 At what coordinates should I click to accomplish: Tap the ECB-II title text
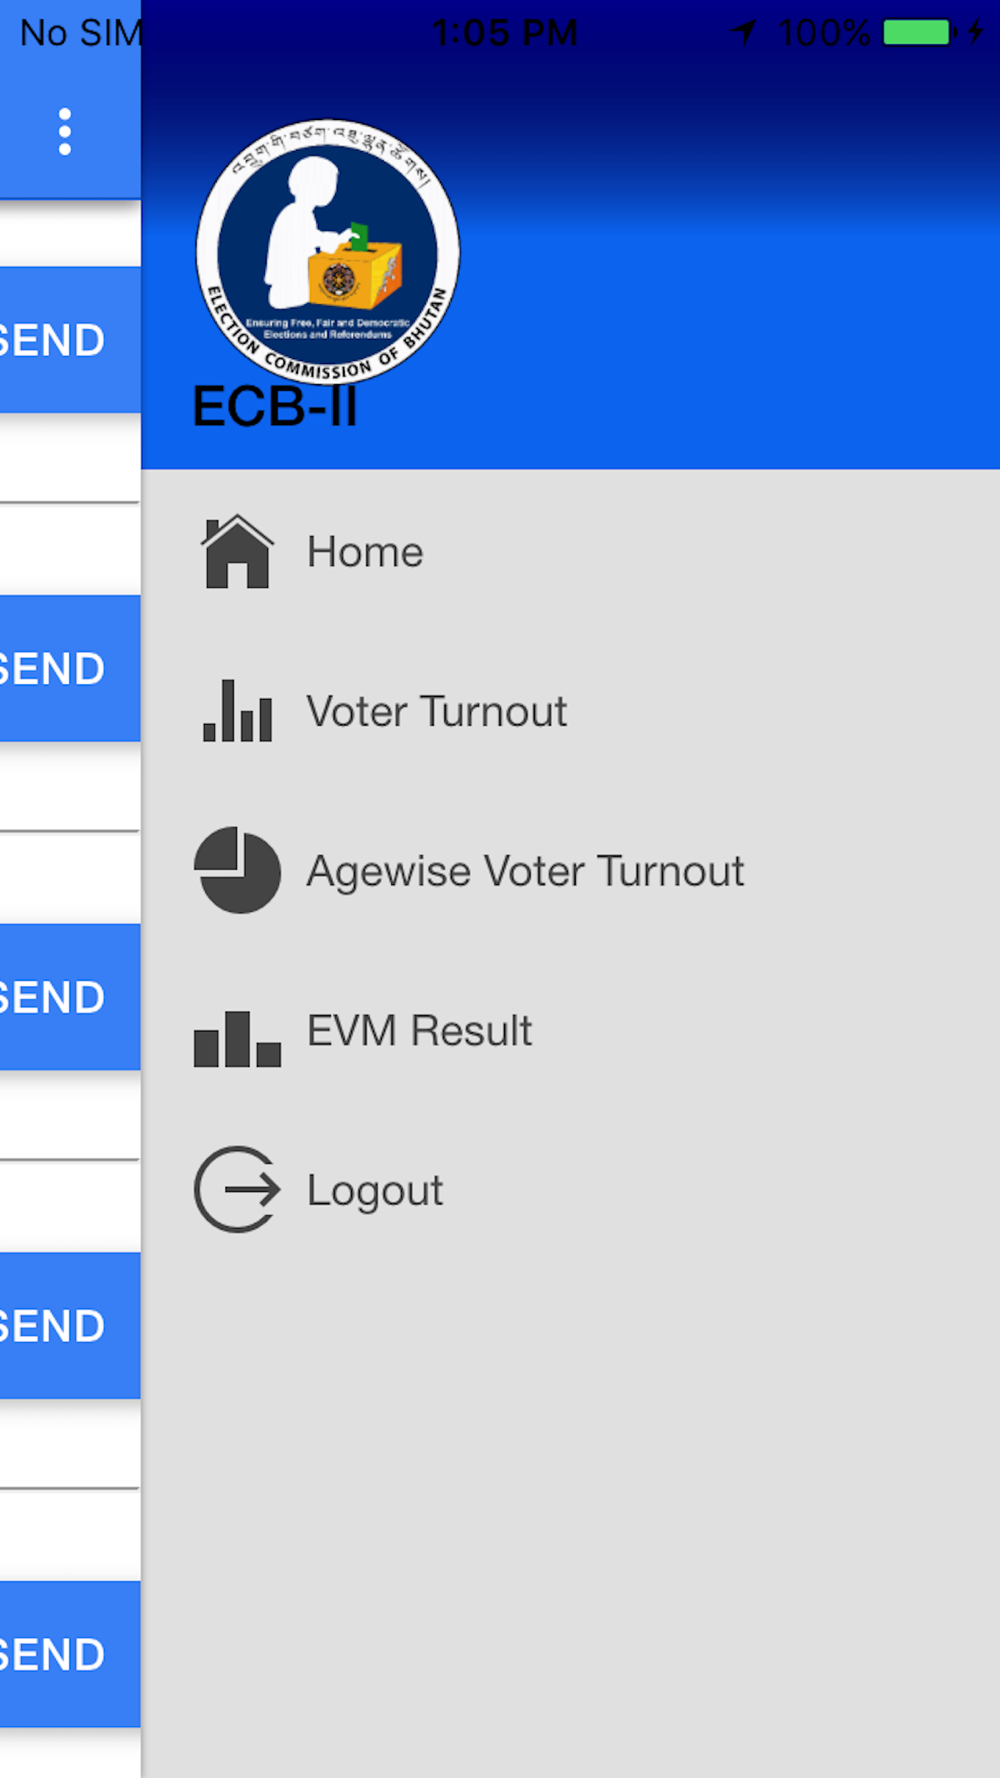point(275,407)
